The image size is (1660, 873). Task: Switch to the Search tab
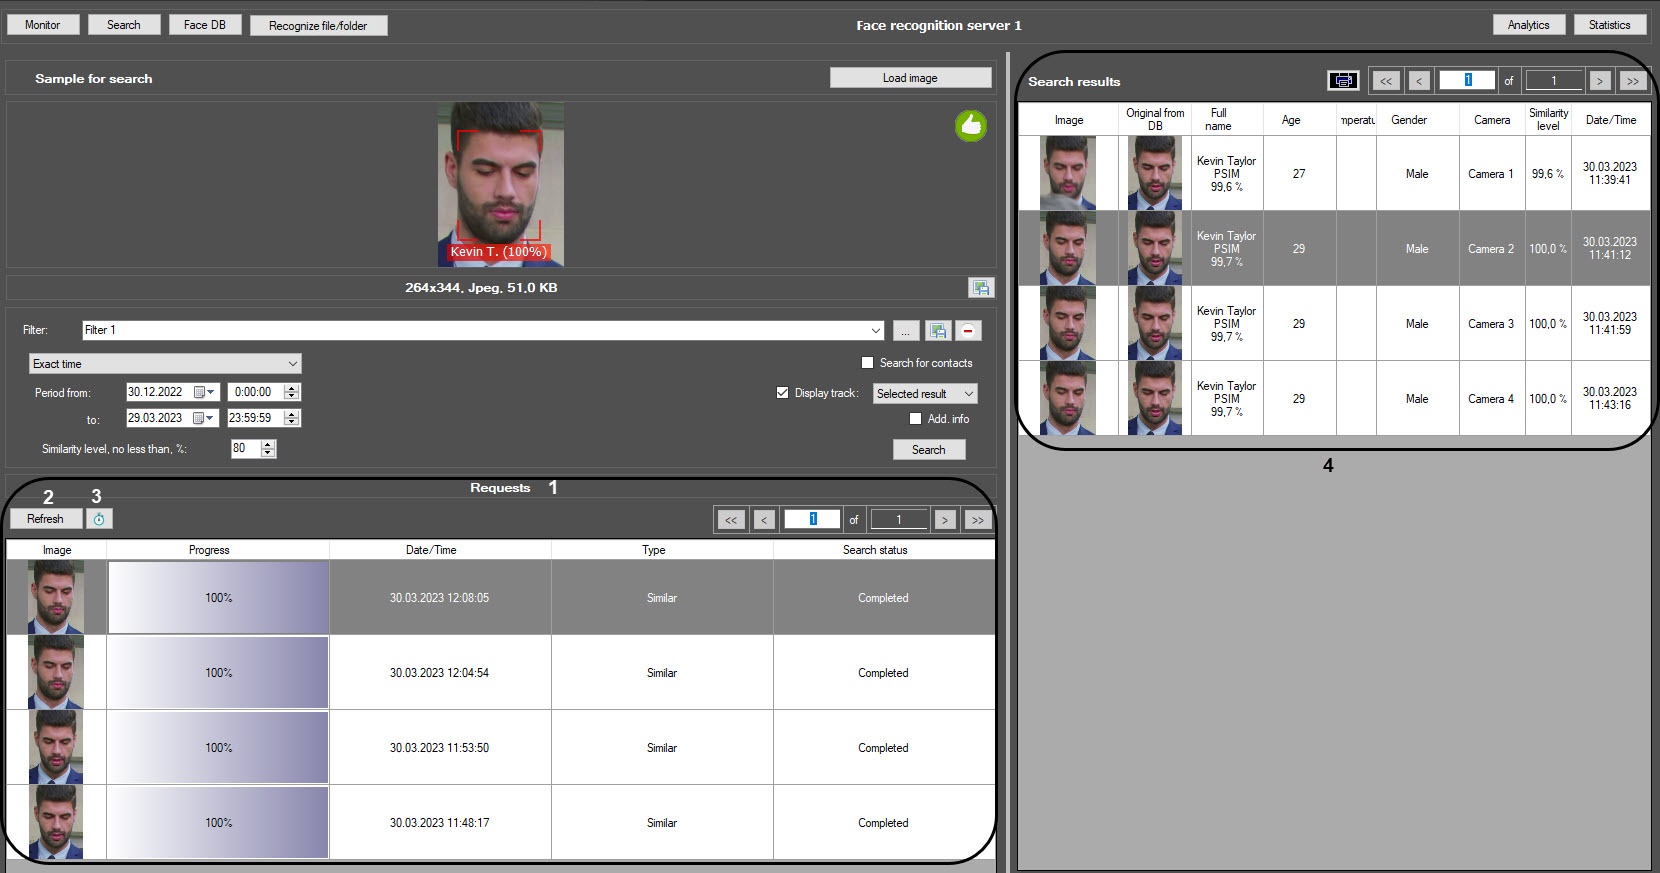tap(124, 25)
